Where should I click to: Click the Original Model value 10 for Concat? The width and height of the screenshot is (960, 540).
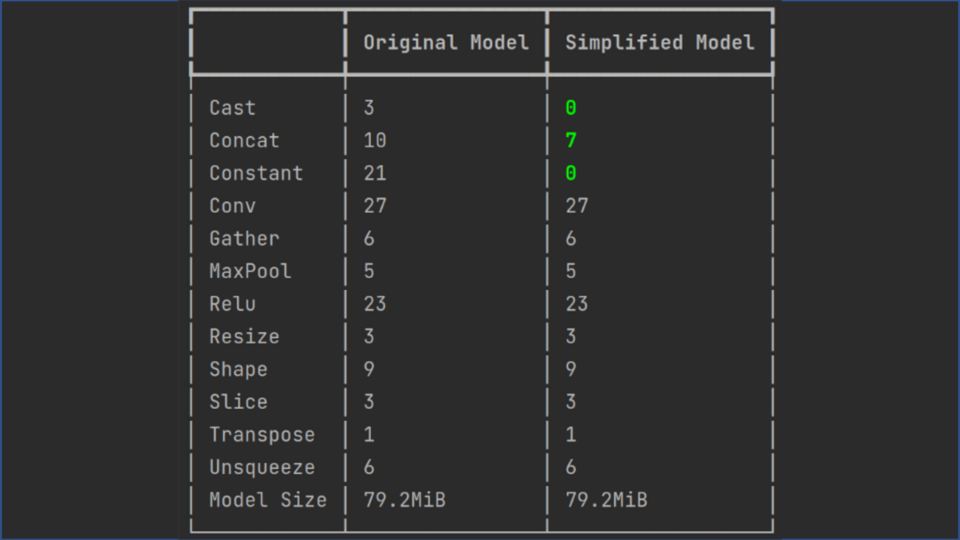click(x=375, y=141)
